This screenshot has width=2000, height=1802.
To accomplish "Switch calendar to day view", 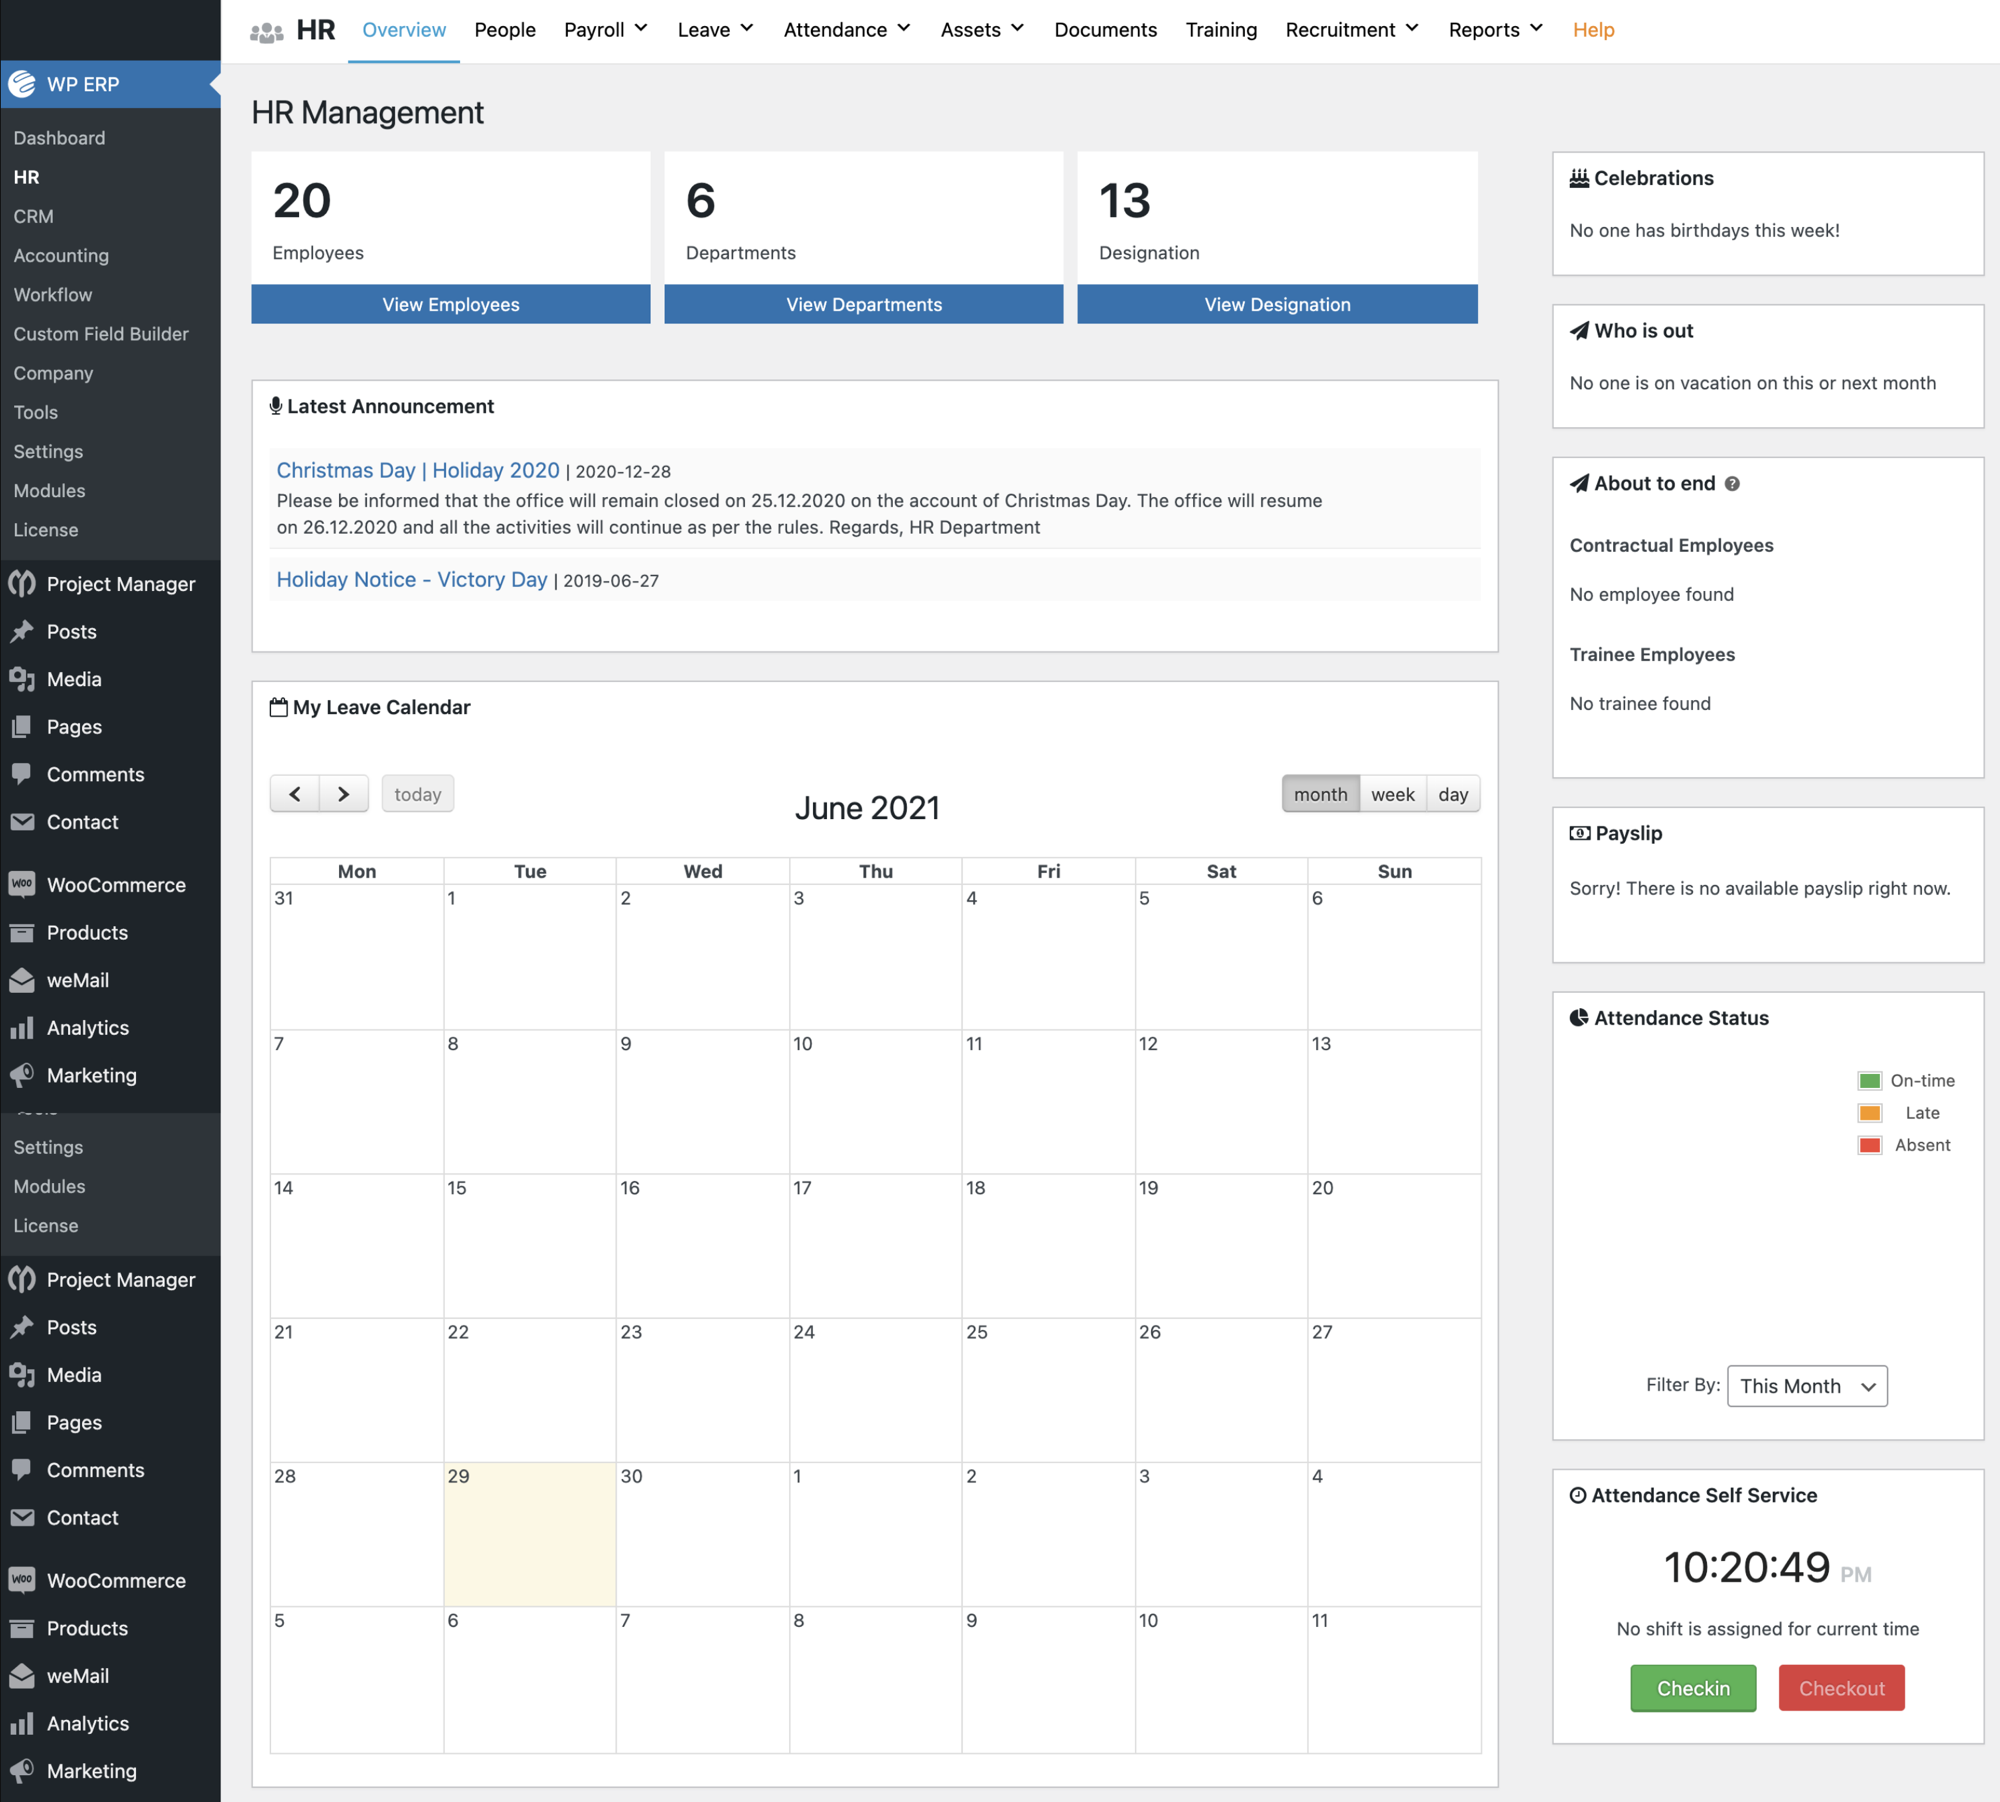I will click(1453, 794).
